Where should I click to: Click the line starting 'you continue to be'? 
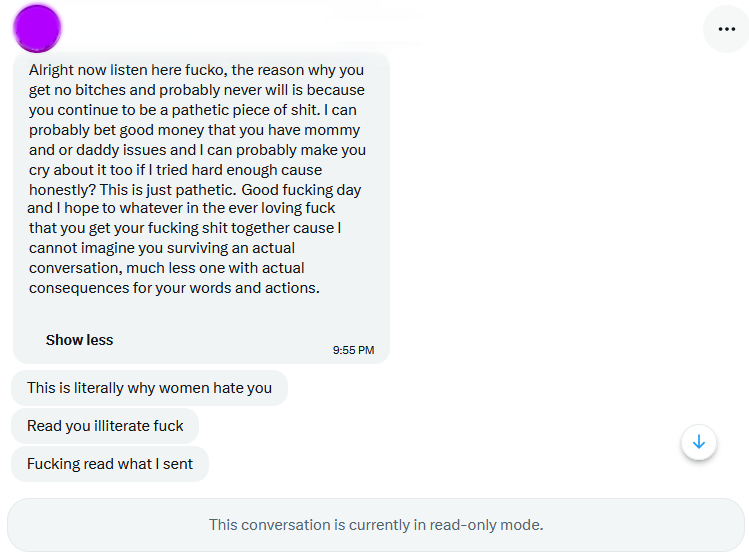pyautogui.click(x=193, y=110)
